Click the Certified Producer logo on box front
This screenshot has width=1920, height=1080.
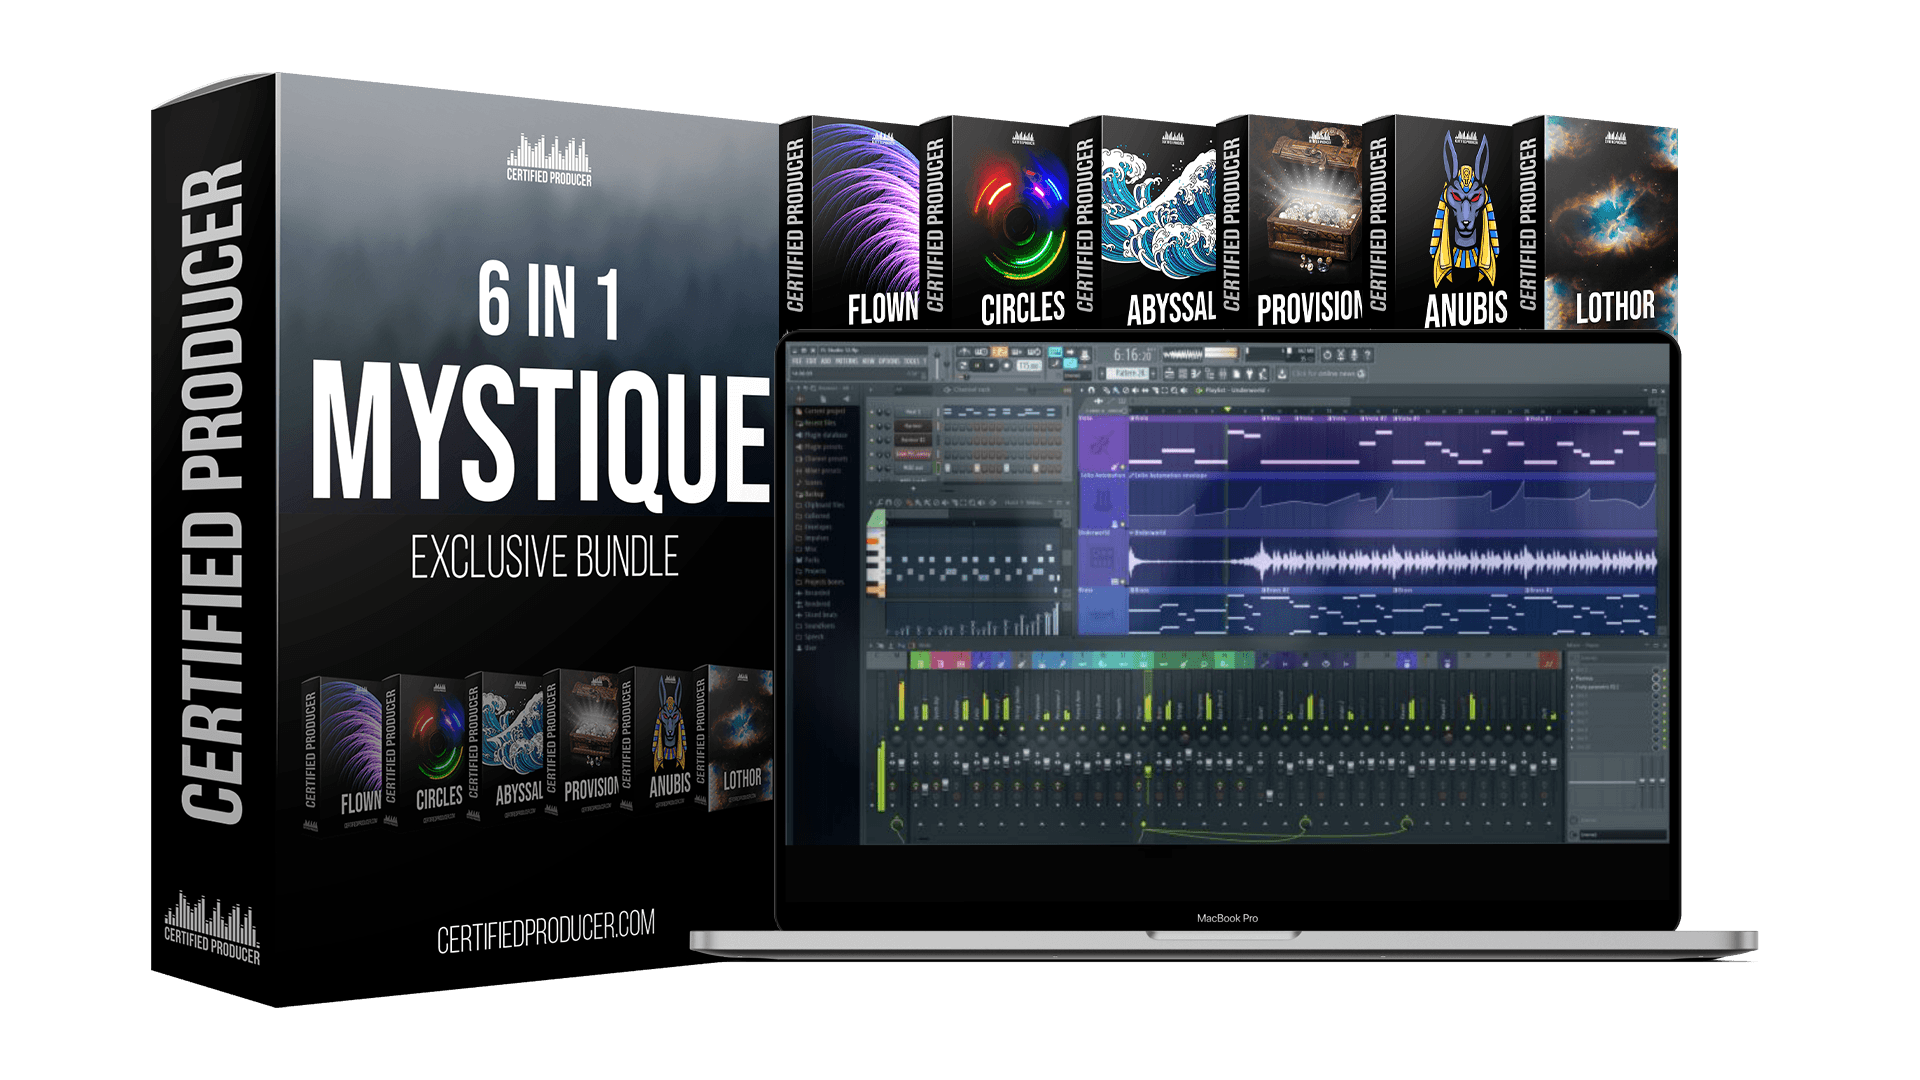[549, 160]
